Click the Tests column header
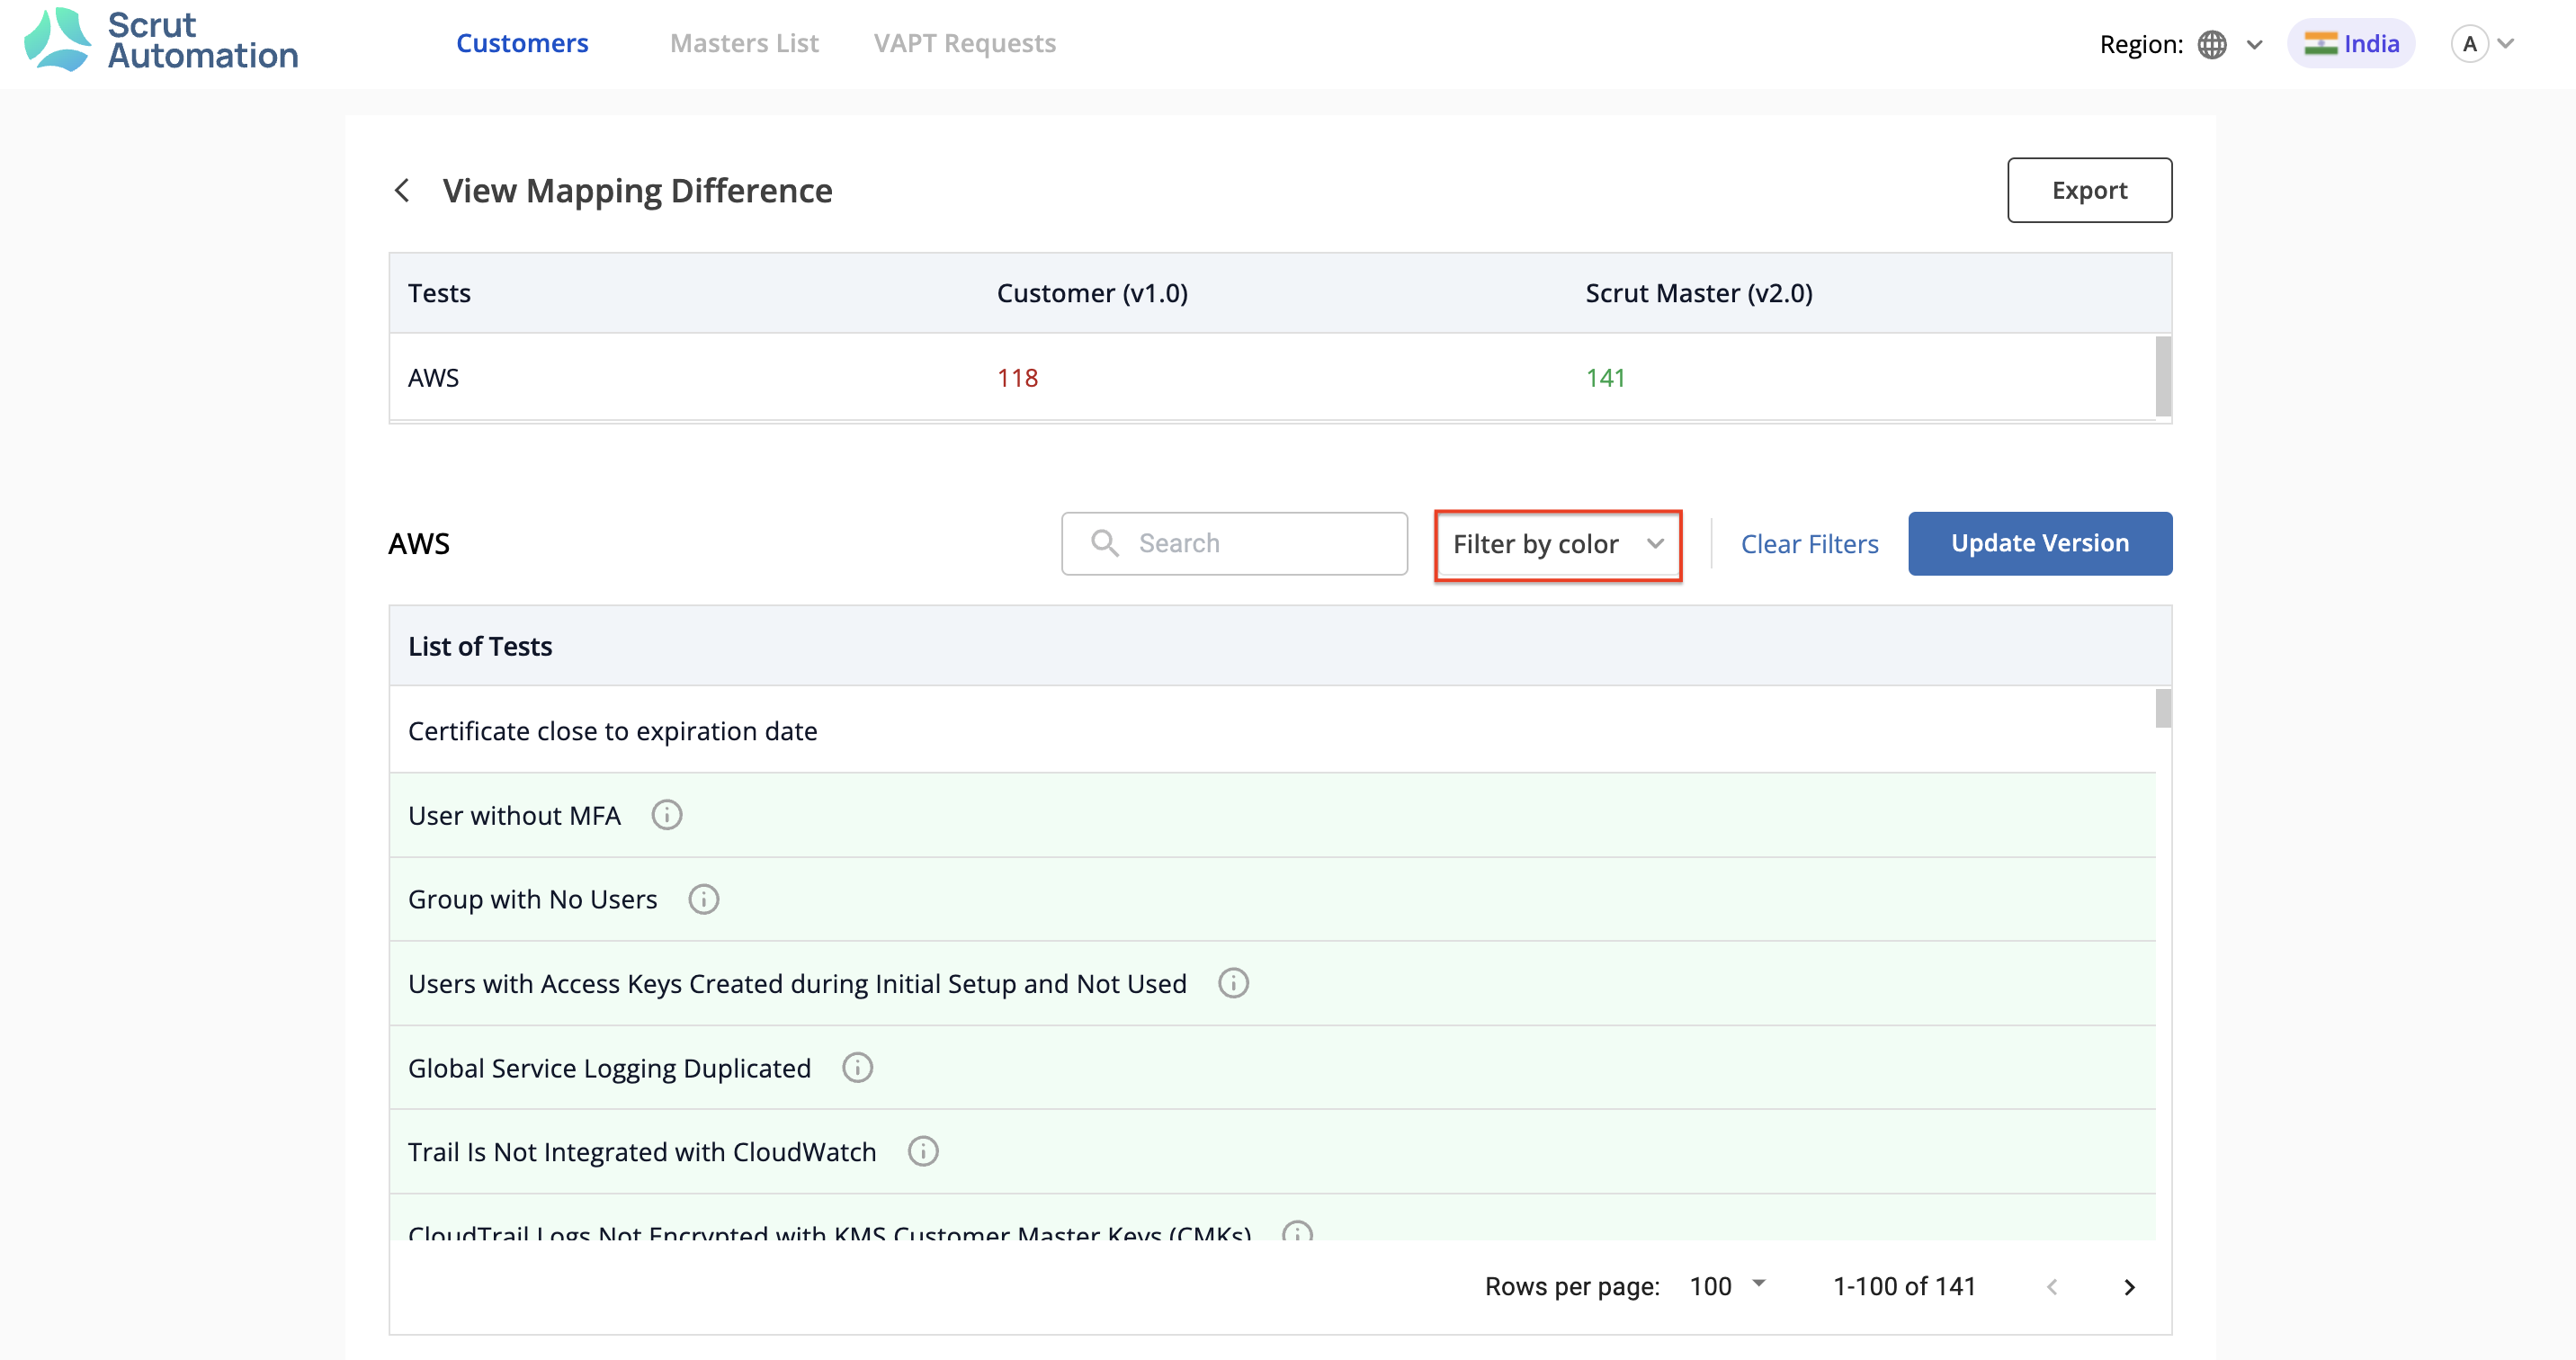Image resolution: width=2576 pixels, height=1360 pixels. [x=439, y=293]
